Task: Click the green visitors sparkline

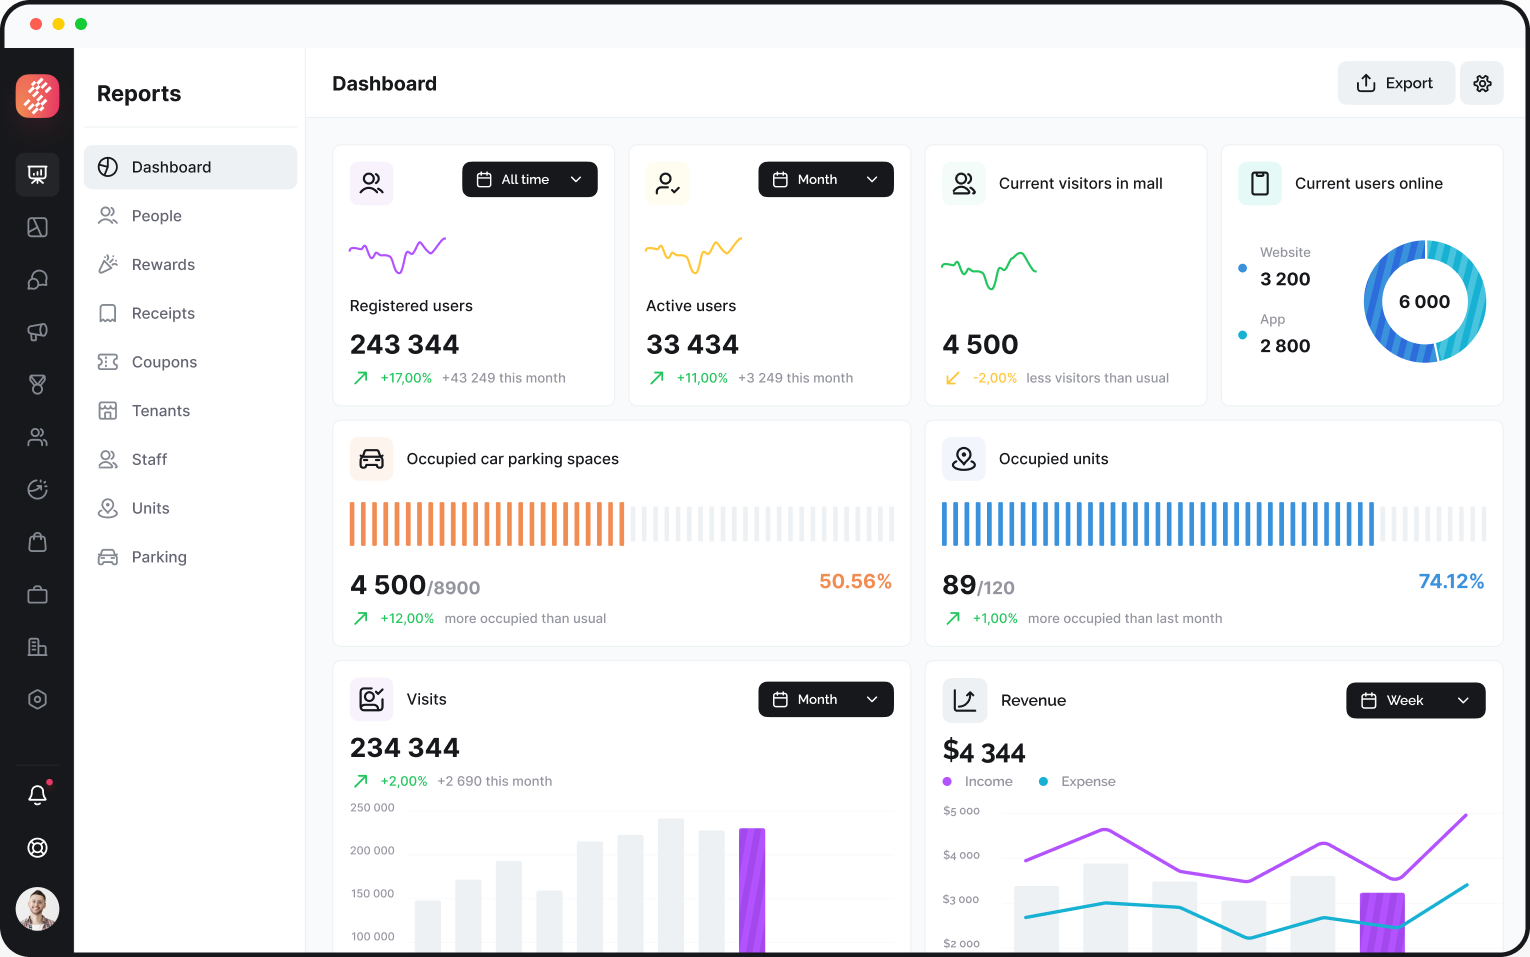Action: tap(989, 271)
